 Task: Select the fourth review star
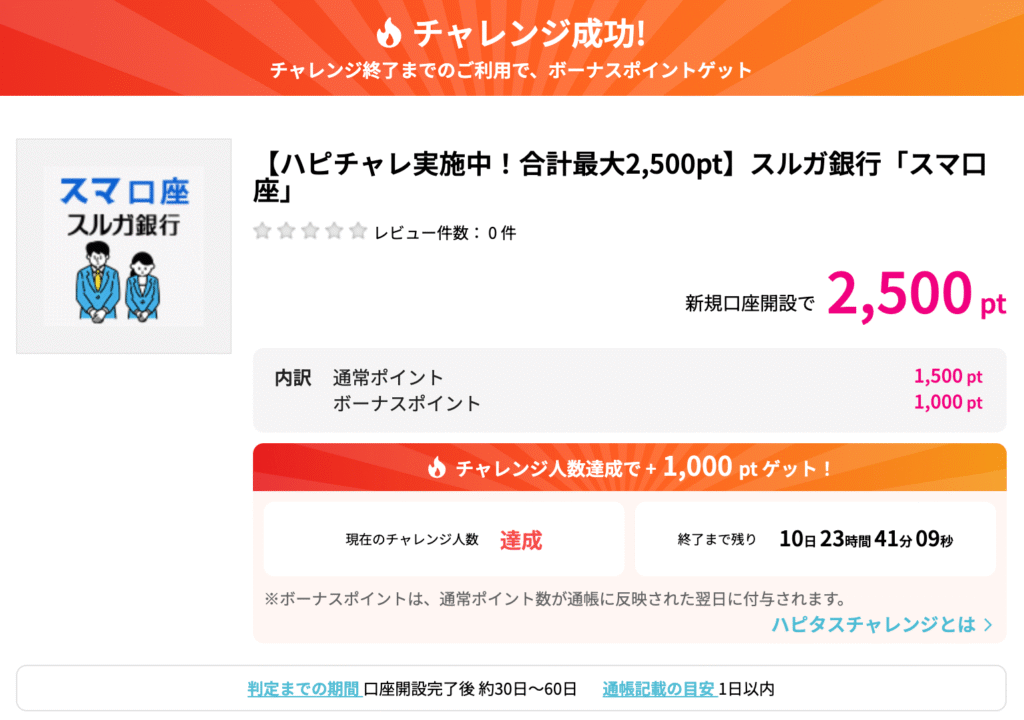click(334, 231)
